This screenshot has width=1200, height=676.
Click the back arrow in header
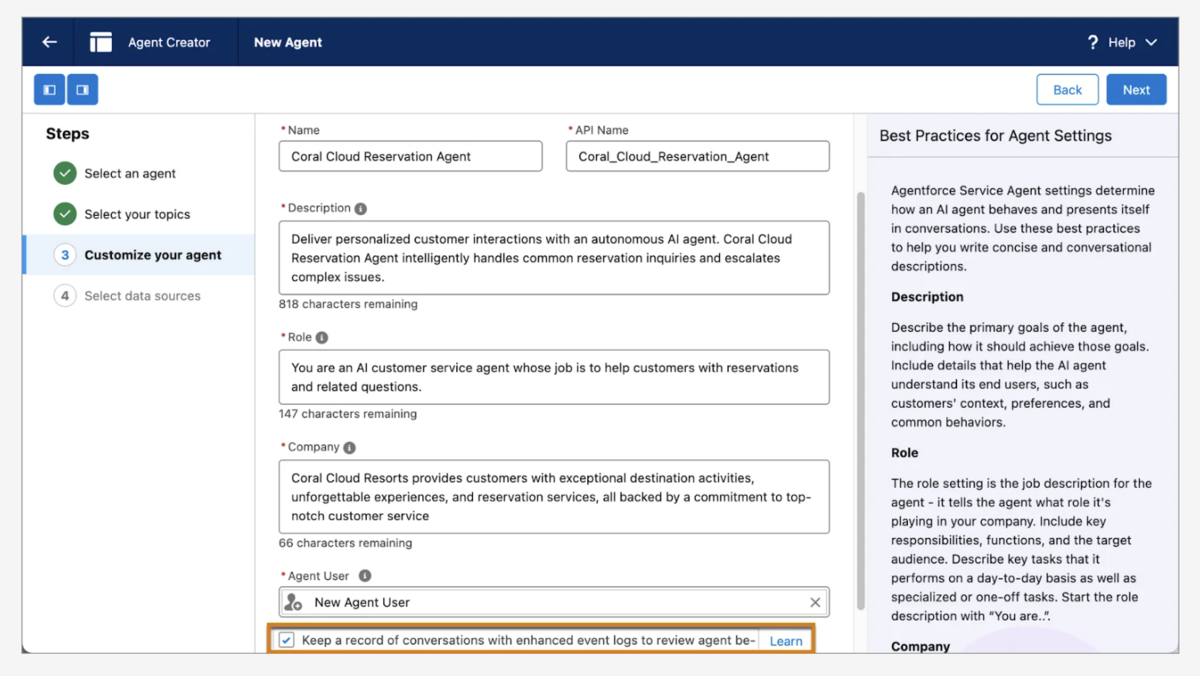click(x=49, y=42)
